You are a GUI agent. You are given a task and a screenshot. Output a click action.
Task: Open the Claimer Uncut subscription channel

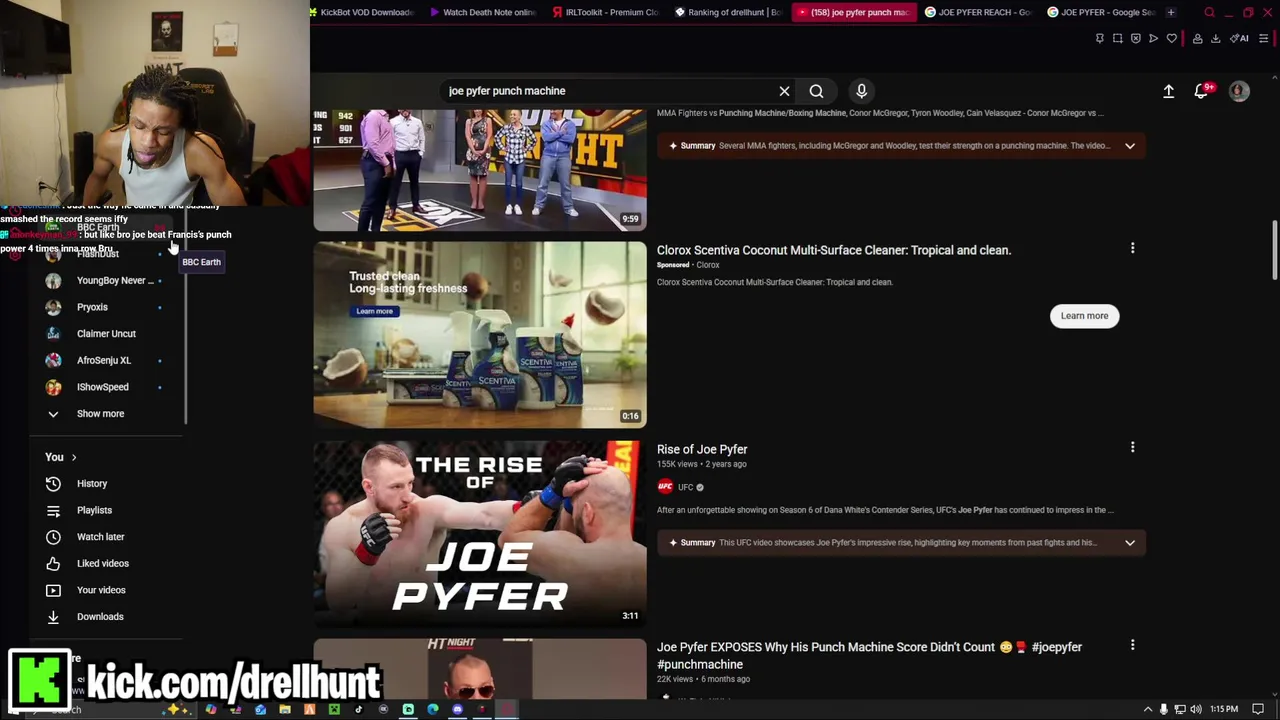click(106, 334)
